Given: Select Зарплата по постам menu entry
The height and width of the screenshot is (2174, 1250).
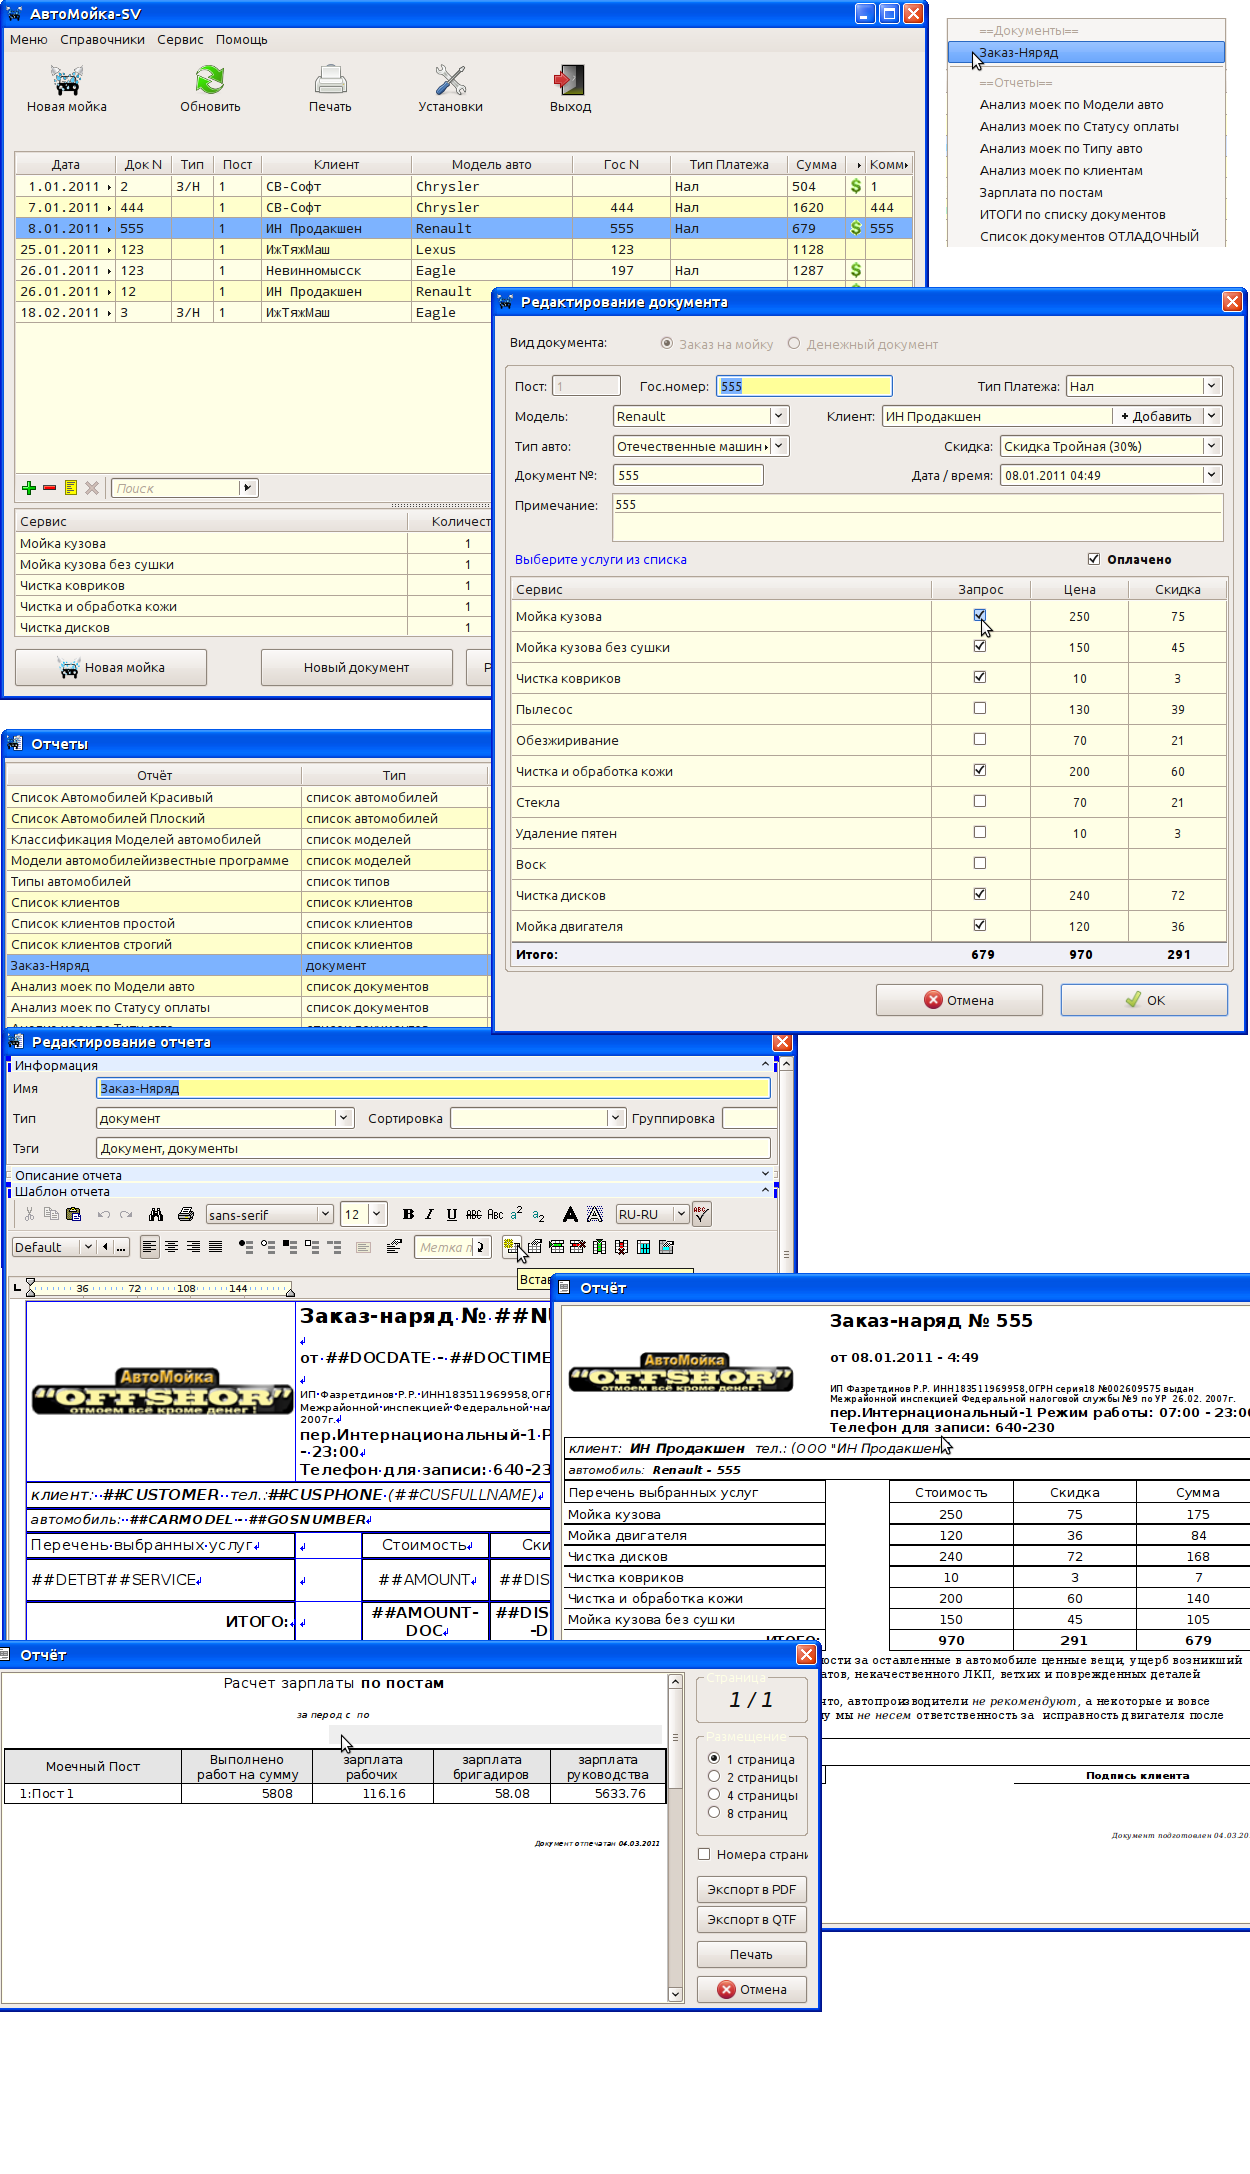Looking at the screenshot, I should tap(1041, 193).
